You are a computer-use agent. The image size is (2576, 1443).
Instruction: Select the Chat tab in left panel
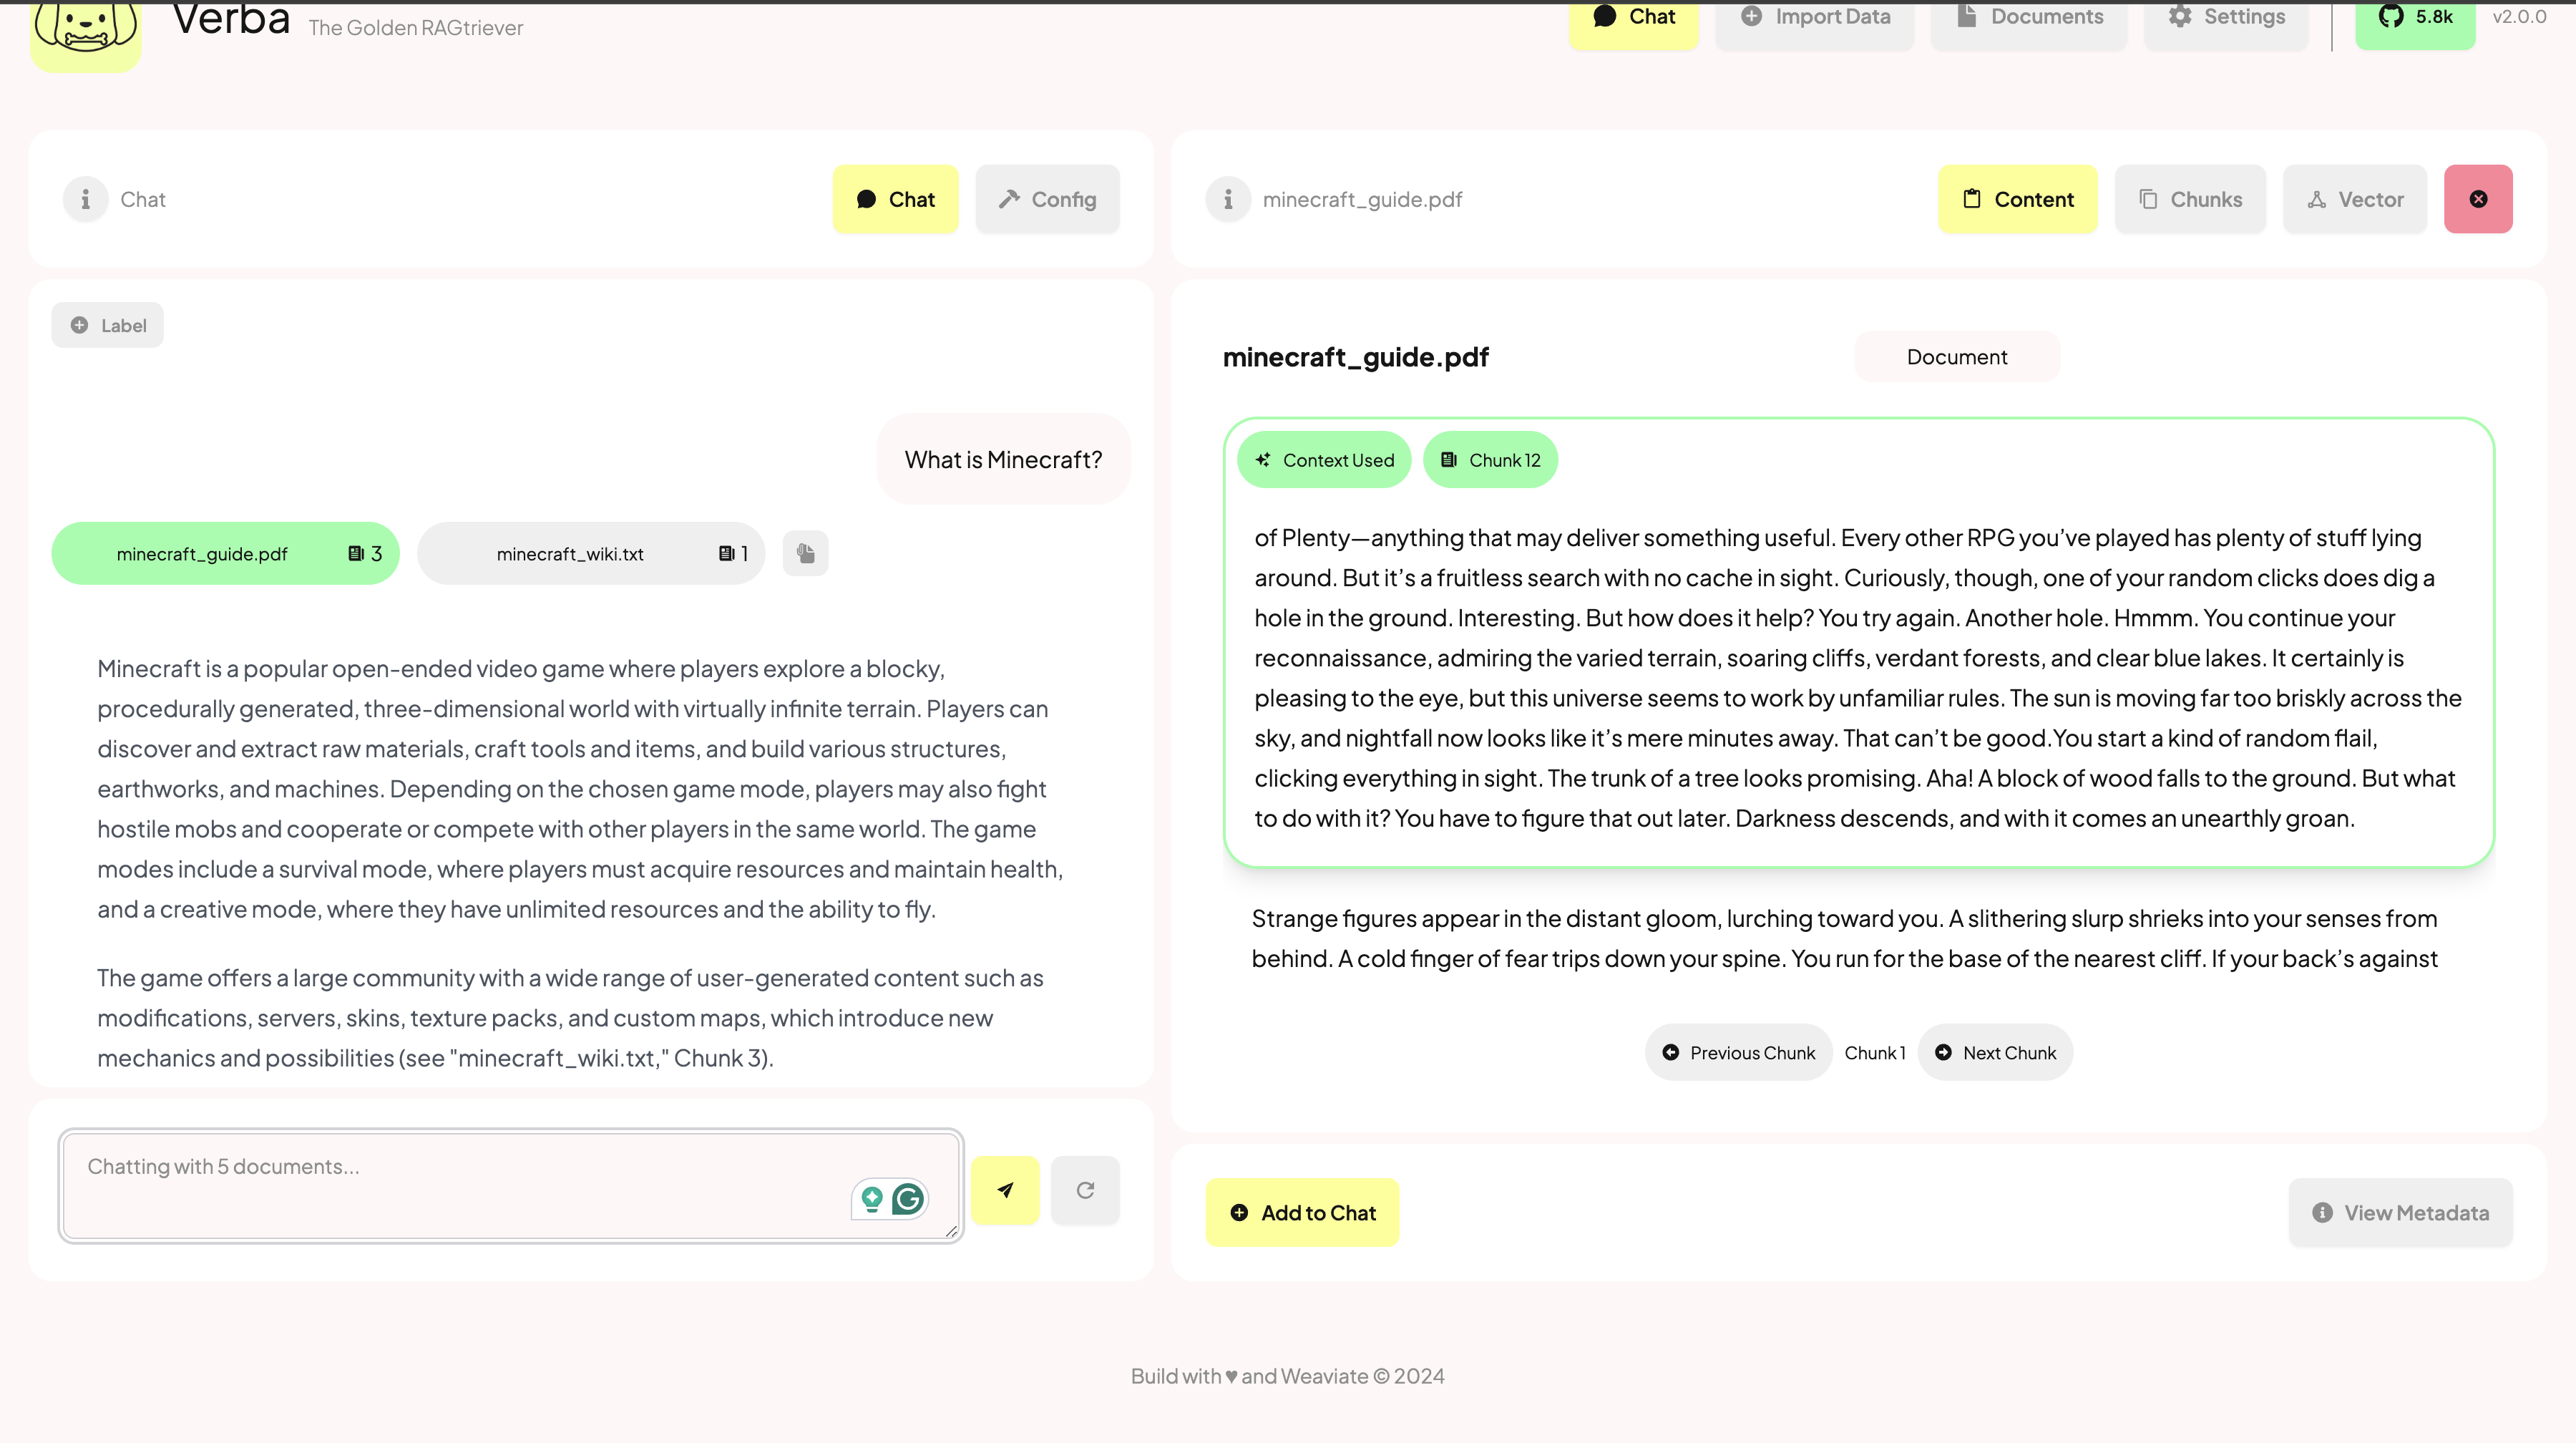click(x=895, y=198)
